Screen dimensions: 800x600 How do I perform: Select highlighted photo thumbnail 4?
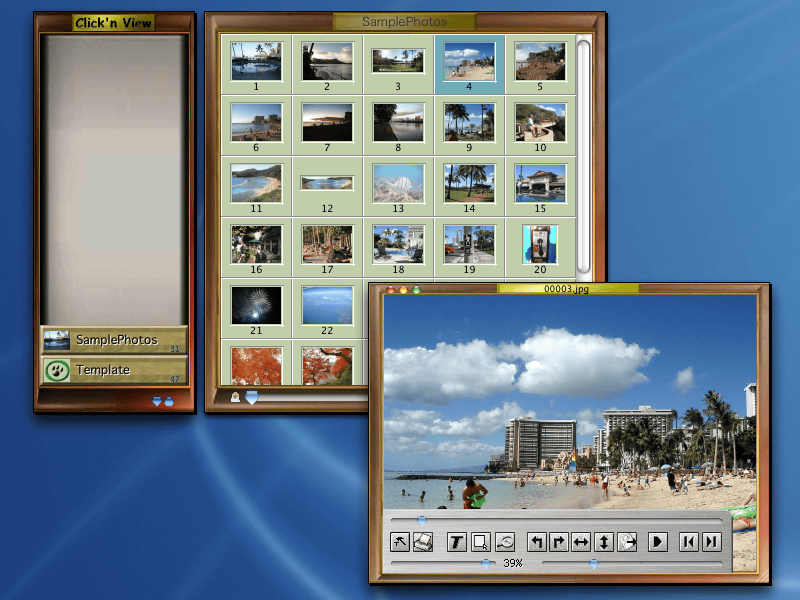[469, 65]
